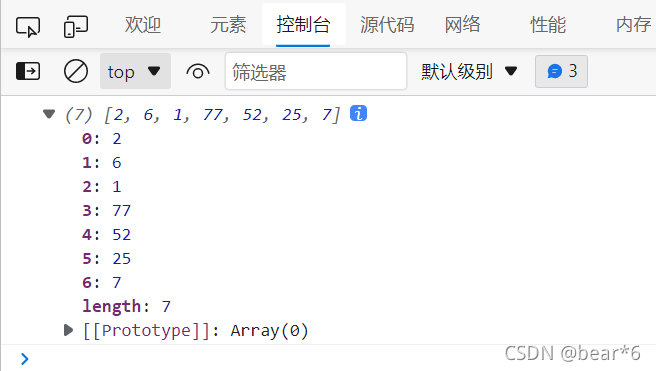Open the 性能 tab

tap(548, 25)
